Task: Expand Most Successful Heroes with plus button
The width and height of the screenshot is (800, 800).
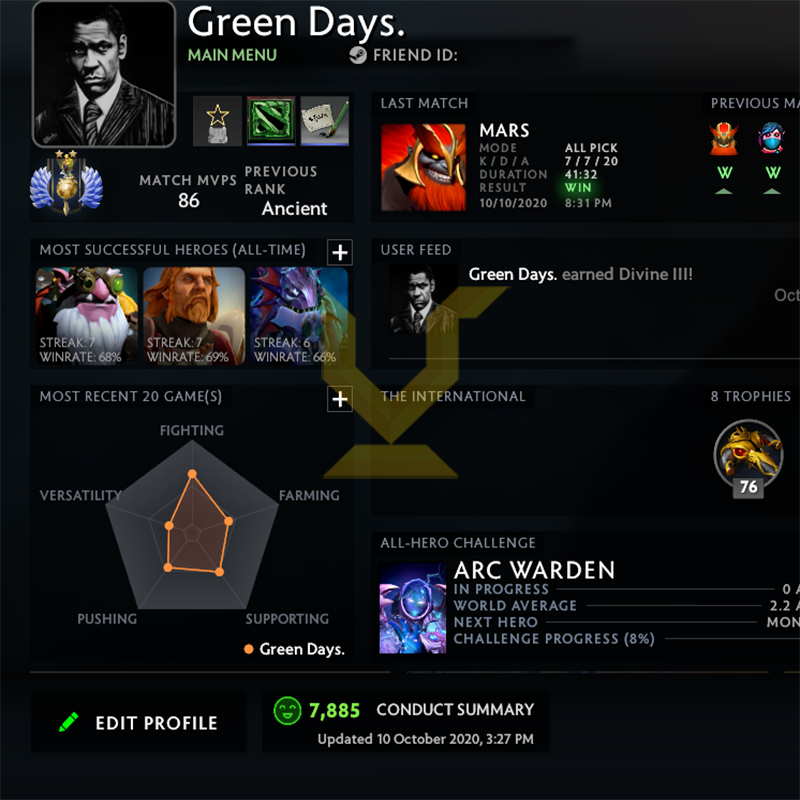Action: click(x=340, y=252)
